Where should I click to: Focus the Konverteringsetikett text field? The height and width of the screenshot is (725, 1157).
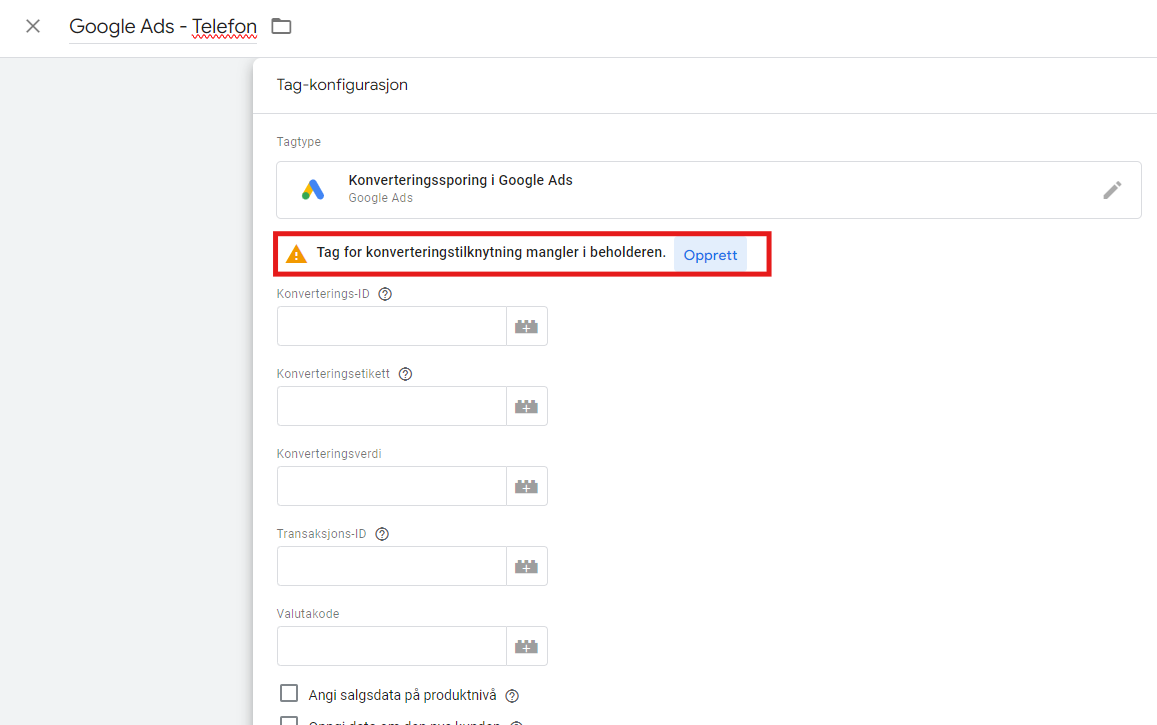click(392, 406)
